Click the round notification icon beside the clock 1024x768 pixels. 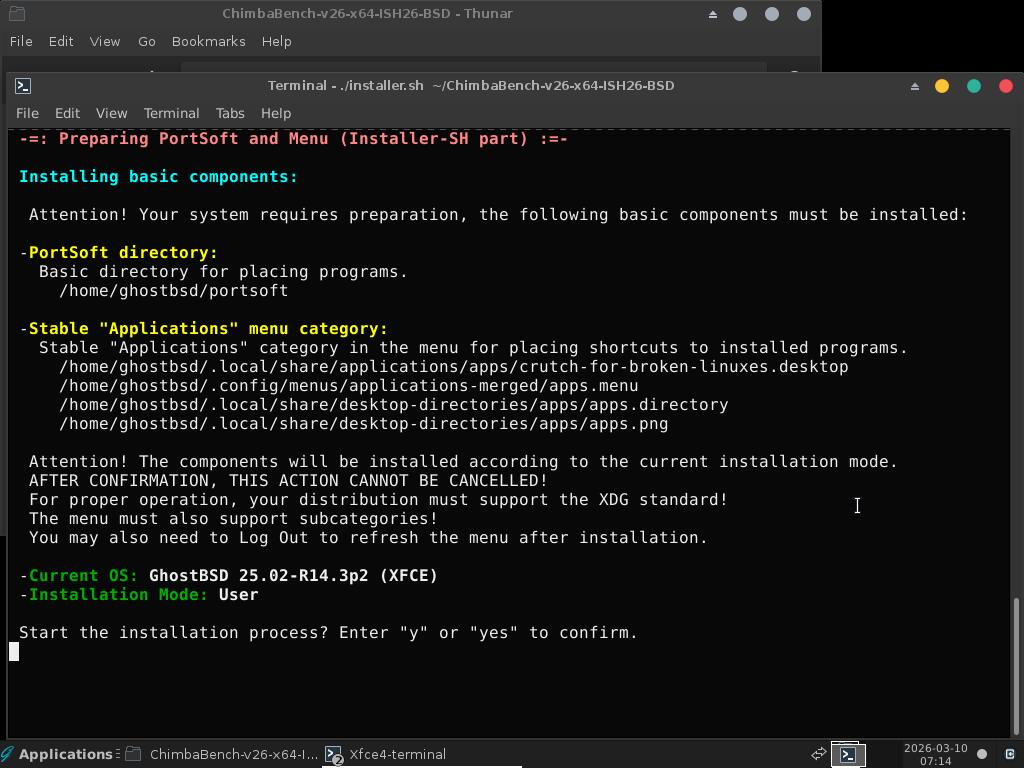tap(982, 754)
